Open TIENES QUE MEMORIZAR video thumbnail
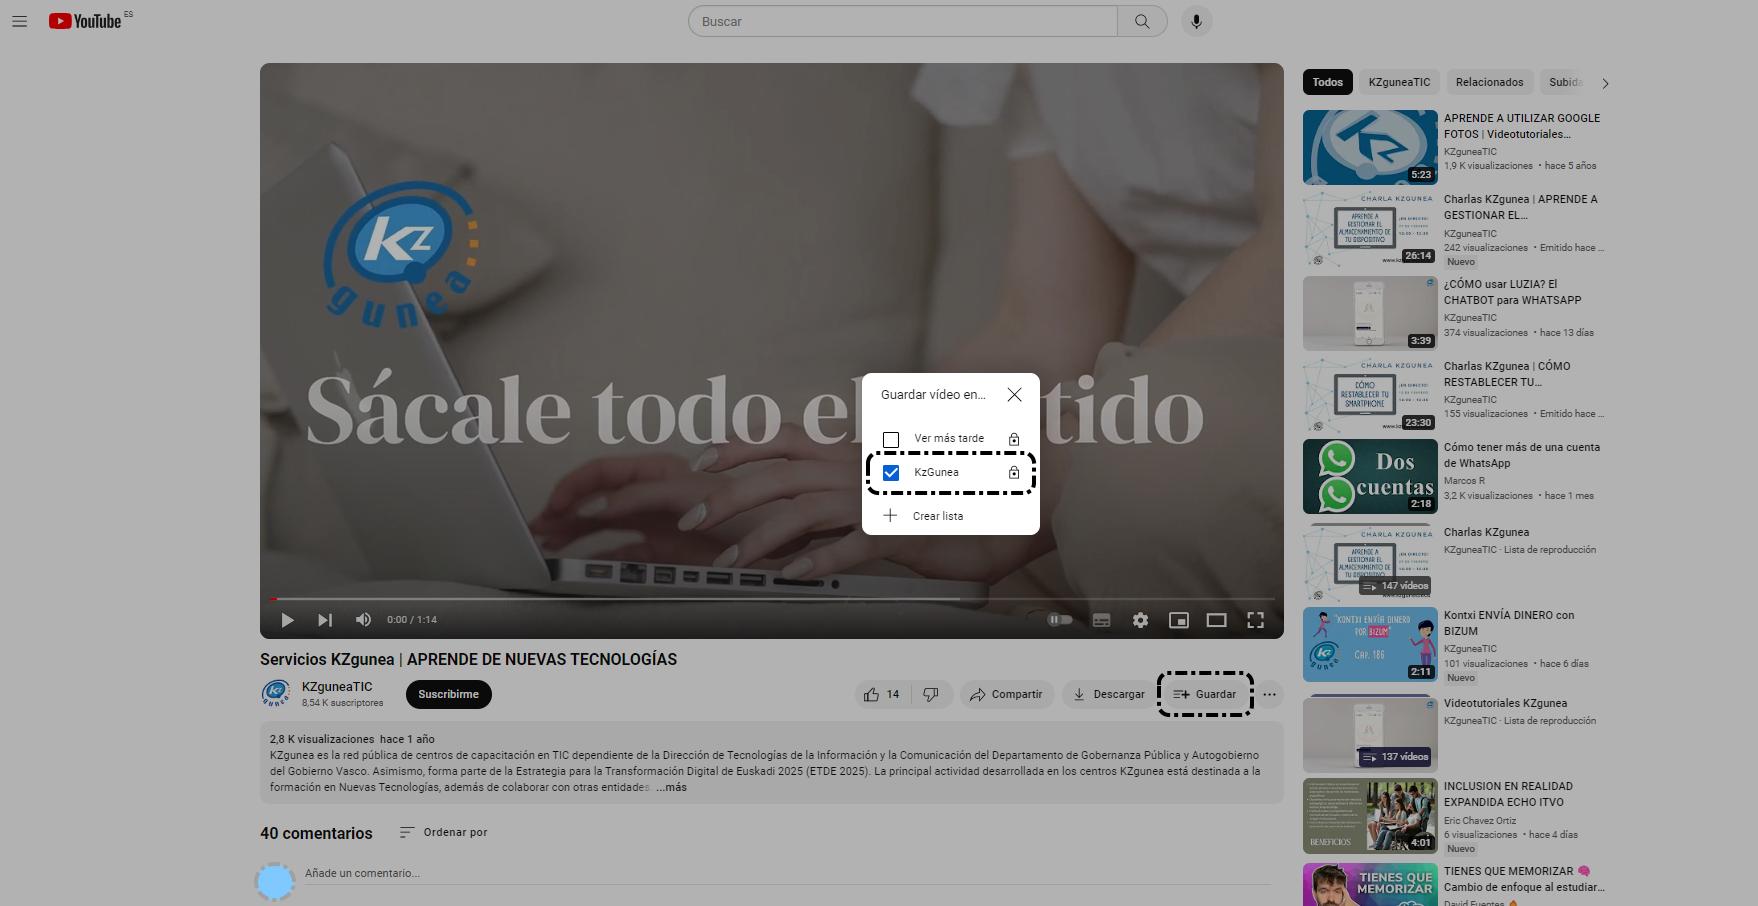Viewport: 1758px width, 906px height. tap(1370, 884)
